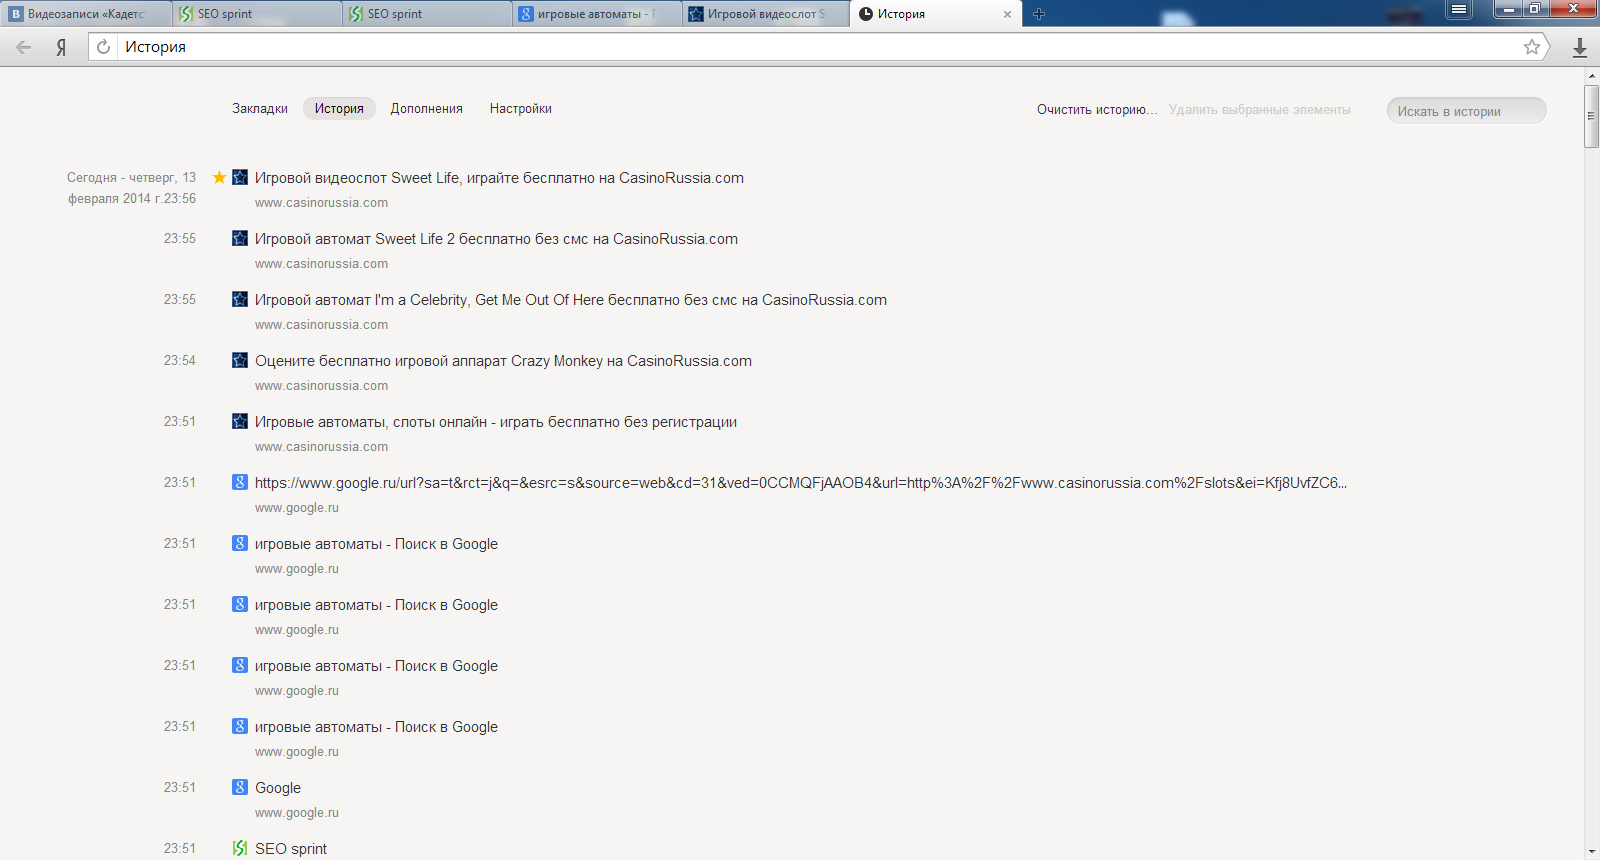The width and height of the screenshot is (1600, 860).
Task: Open Игровой видеослот Sweet Life history link
Action: point(499,178)
